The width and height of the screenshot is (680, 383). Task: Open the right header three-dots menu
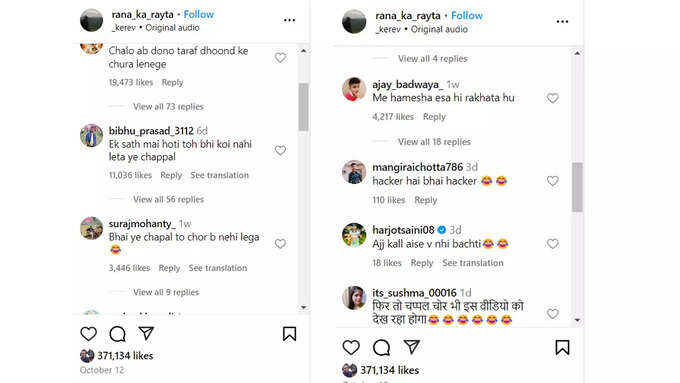pyautogui.click(x=562, y=22)
